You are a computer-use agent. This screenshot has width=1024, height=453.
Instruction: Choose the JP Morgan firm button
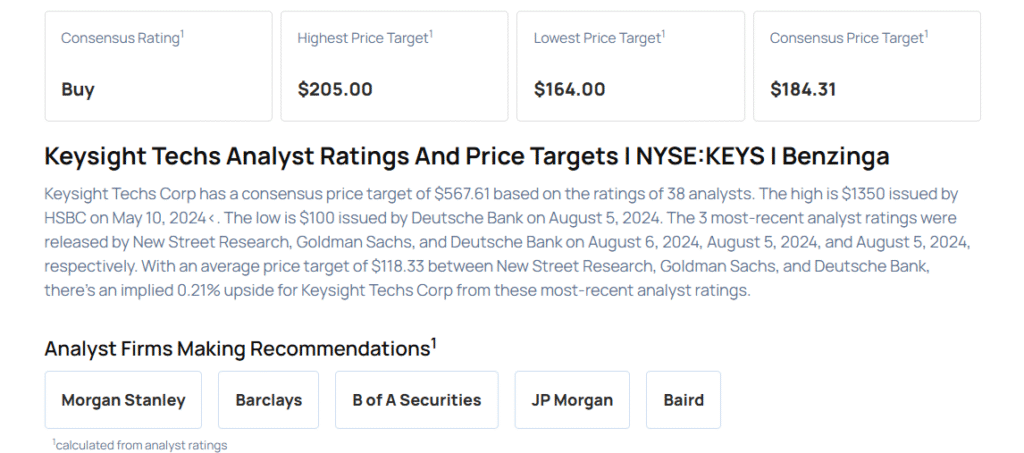[572, 400]
